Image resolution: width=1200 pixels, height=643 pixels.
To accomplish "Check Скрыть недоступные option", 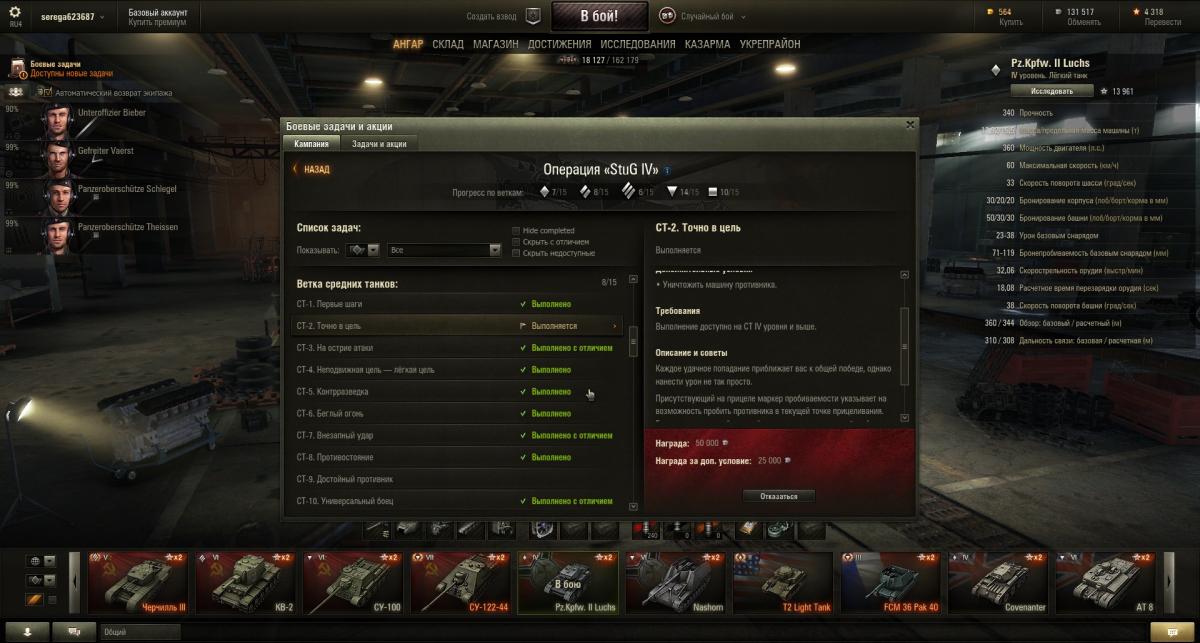I will click(516, 252).
